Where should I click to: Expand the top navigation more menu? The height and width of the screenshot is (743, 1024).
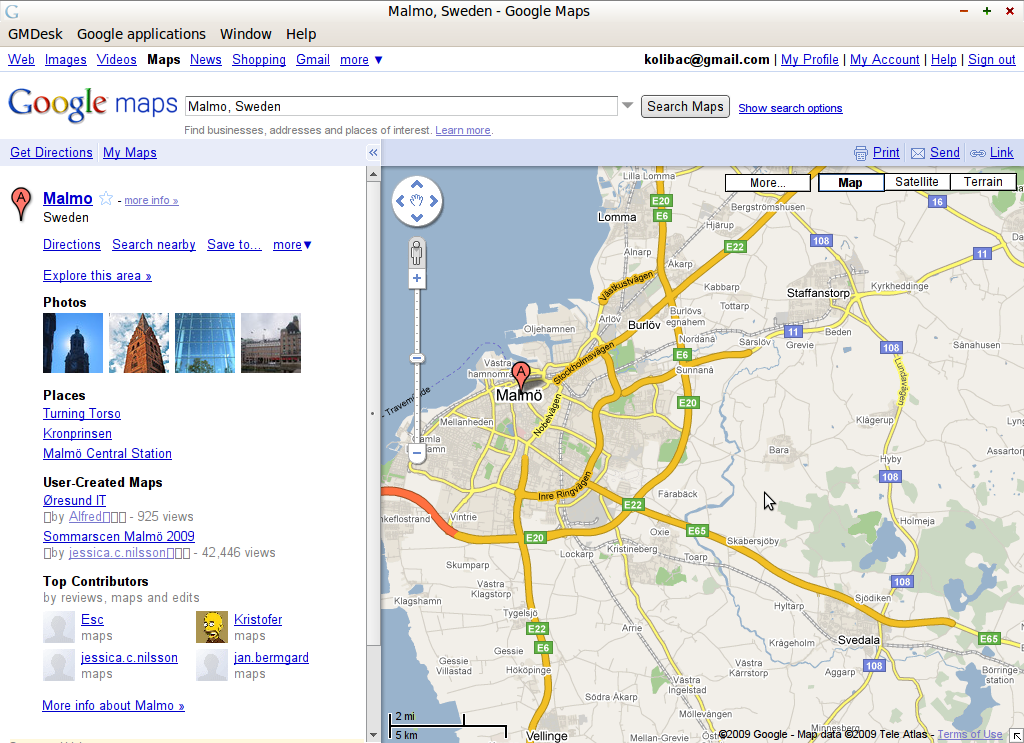[361, 59]
